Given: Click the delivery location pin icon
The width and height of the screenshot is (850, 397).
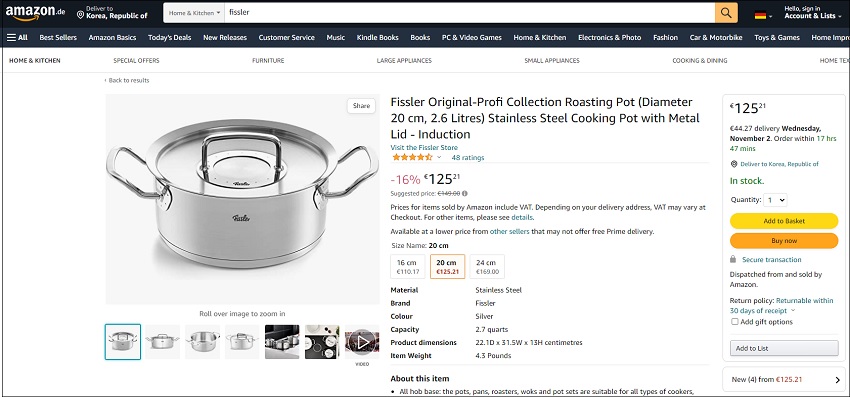Looking at the screenshot, I should tap(80, 15).
